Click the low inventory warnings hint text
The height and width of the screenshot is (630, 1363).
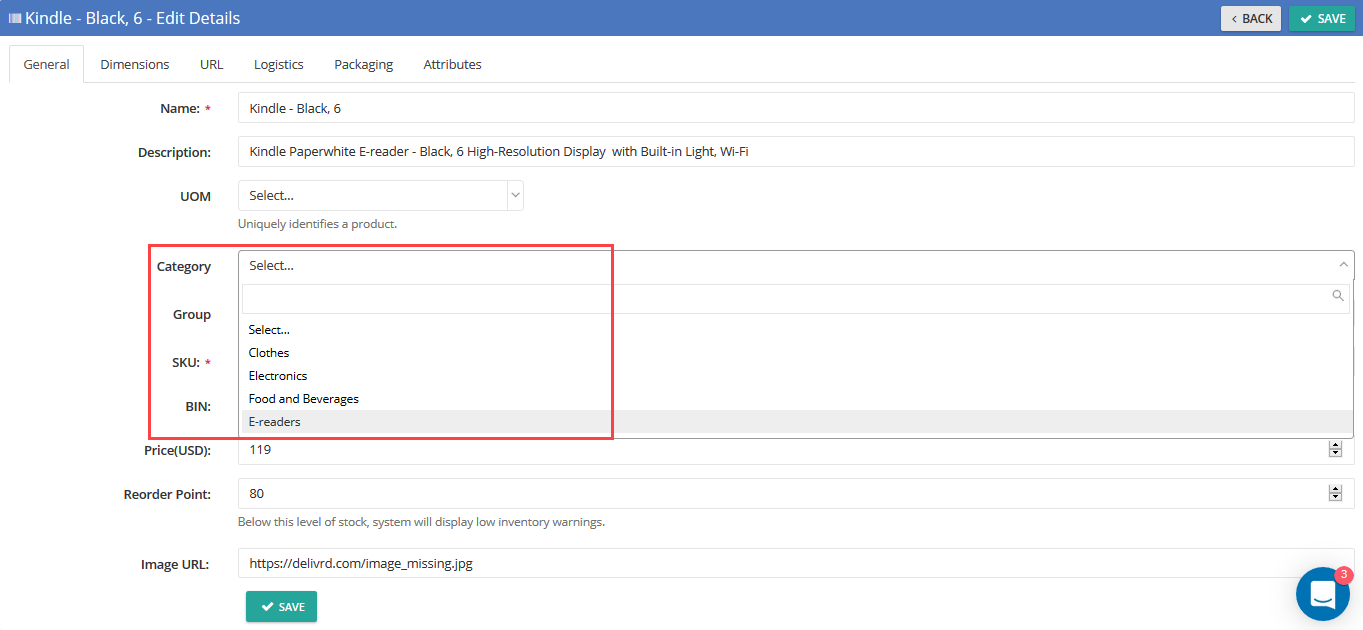click(x=421, y=522)
